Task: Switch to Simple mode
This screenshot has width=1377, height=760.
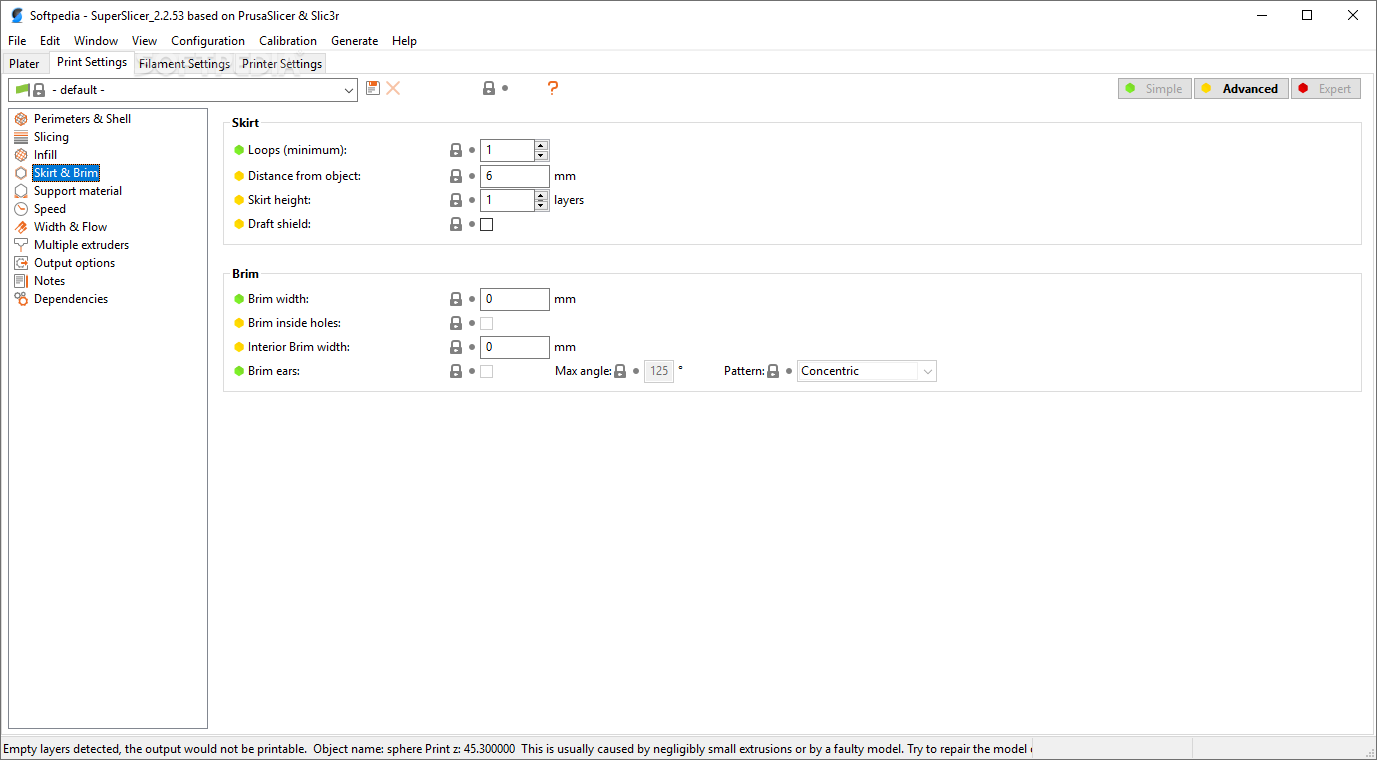Action: tap(1155, 89)
